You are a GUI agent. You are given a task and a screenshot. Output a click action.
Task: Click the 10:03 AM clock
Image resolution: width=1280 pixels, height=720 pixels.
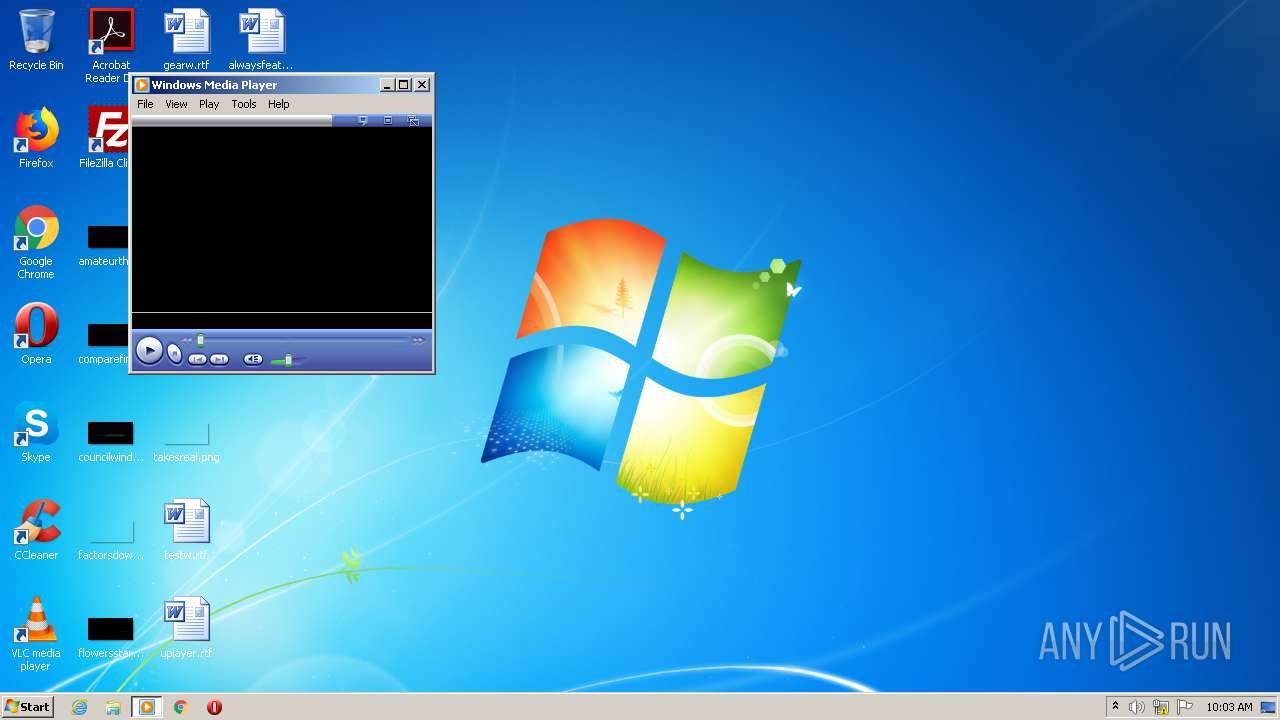1229,707
